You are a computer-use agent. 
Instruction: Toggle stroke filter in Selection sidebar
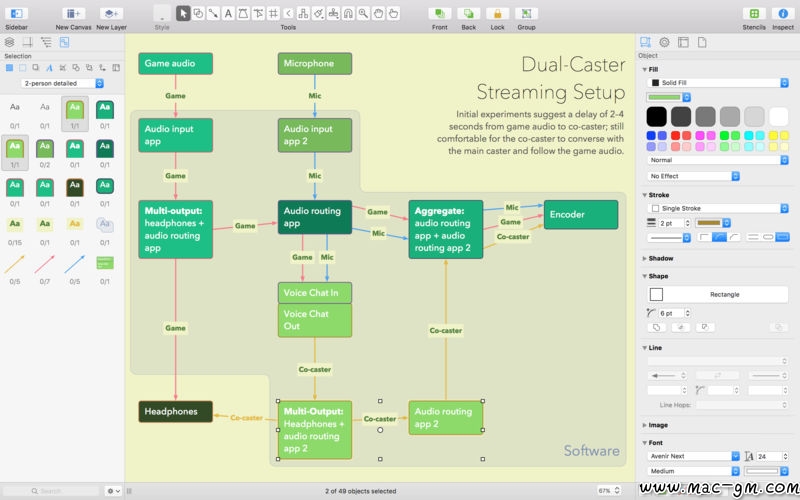point(22,68)
